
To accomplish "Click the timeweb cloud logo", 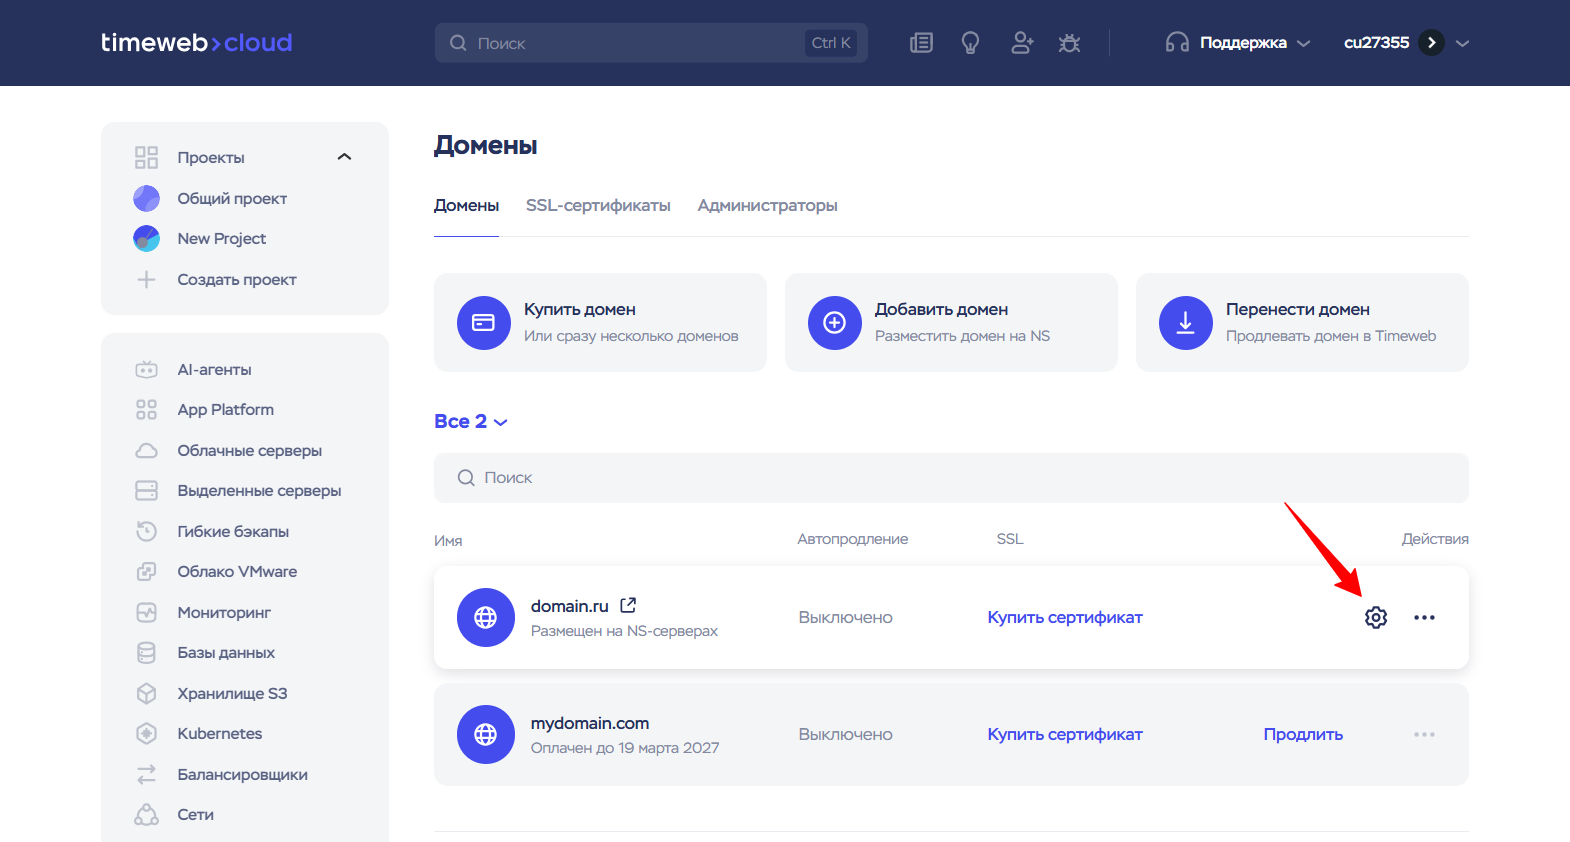I will (x=196, y=43).
